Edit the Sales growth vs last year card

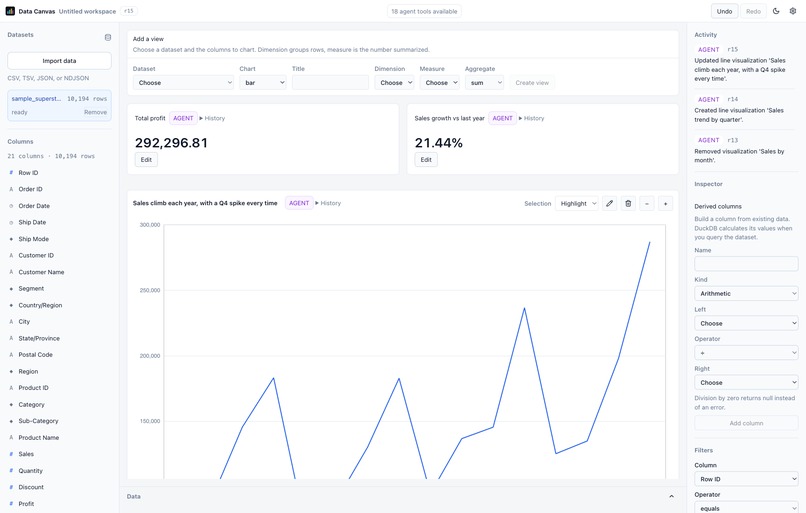pyautogui.click(x=426, y=160)
